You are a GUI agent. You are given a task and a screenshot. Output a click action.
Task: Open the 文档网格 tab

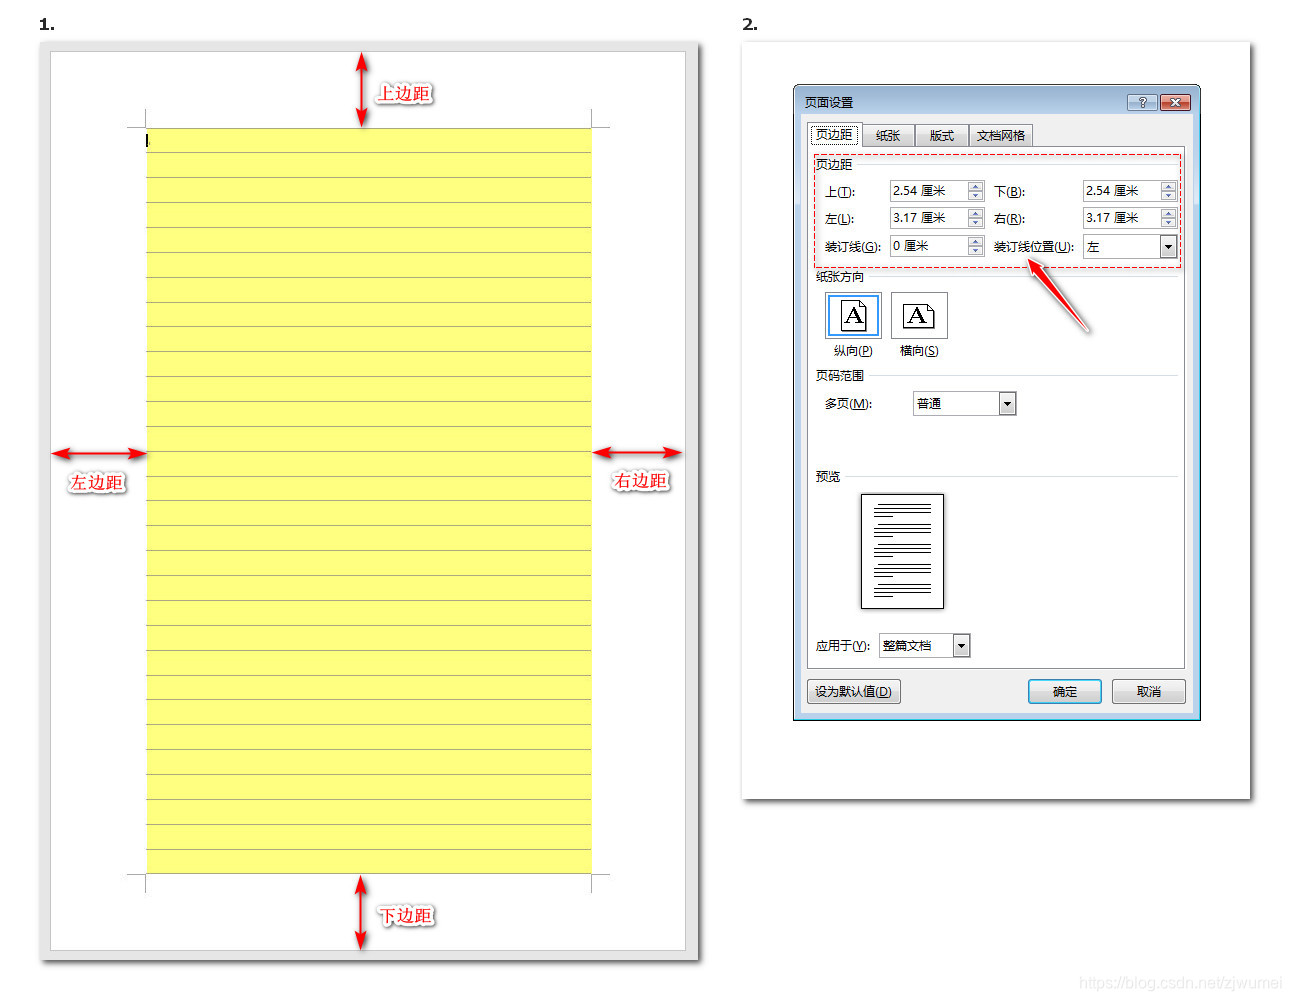point(1000,136)
